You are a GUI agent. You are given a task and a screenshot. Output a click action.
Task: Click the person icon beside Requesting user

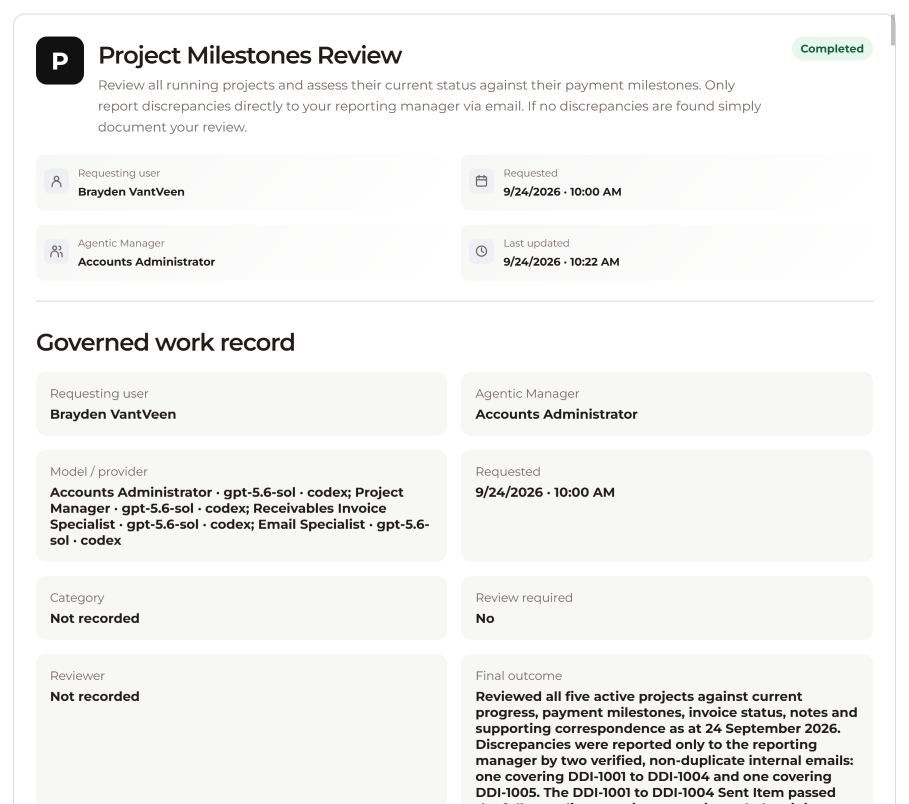[x=56, y=181]
